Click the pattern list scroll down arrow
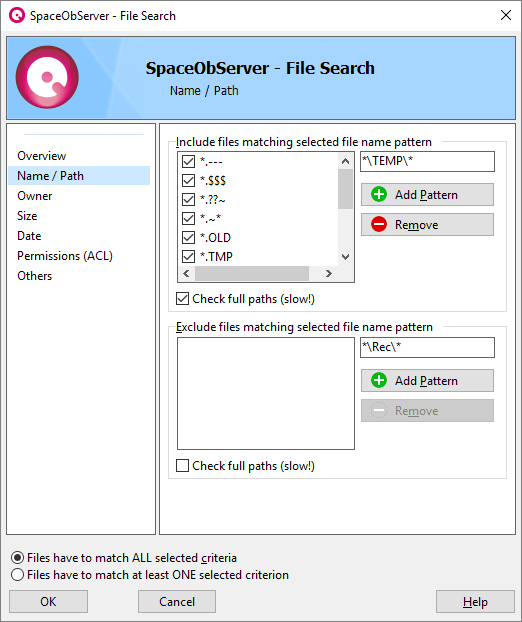Screen dimensions: 522x622 pyautogui.click(x=345, y=257)
